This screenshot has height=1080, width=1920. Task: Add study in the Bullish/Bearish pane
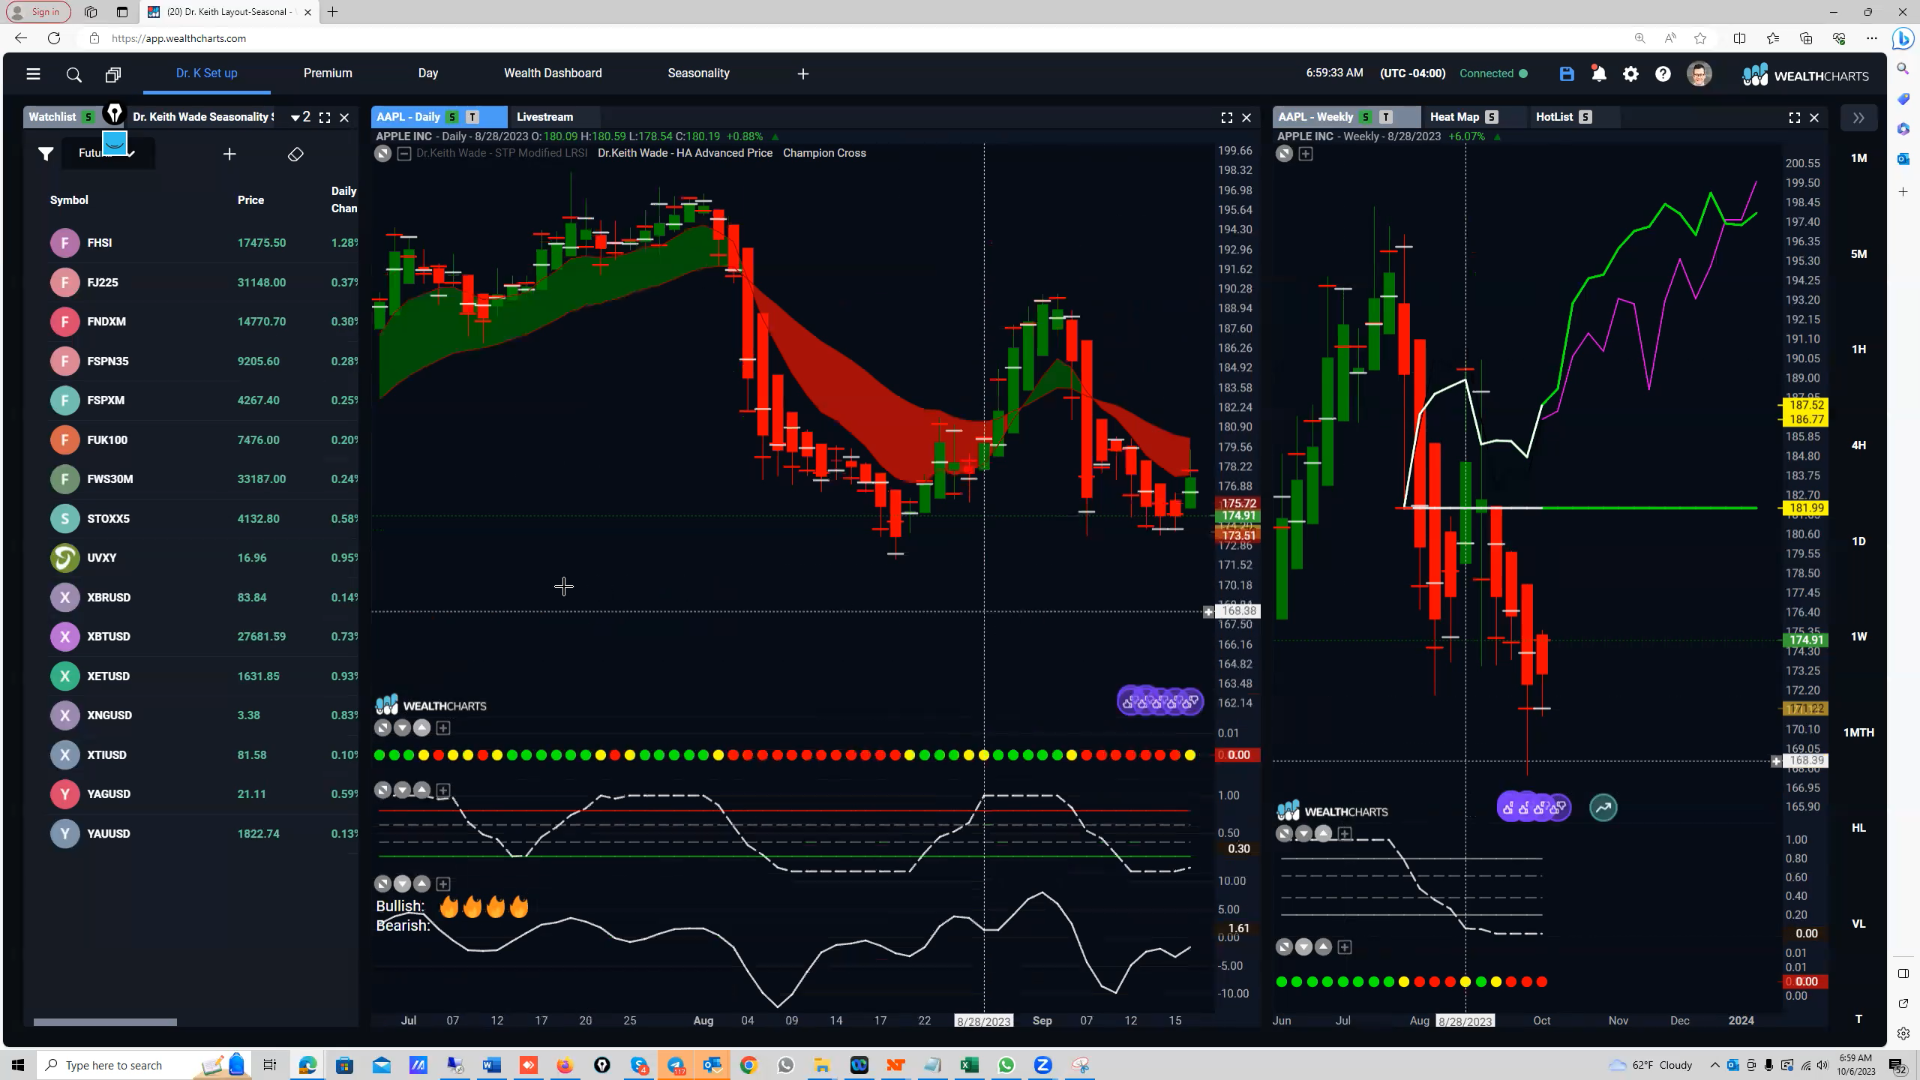pos(443,884)
